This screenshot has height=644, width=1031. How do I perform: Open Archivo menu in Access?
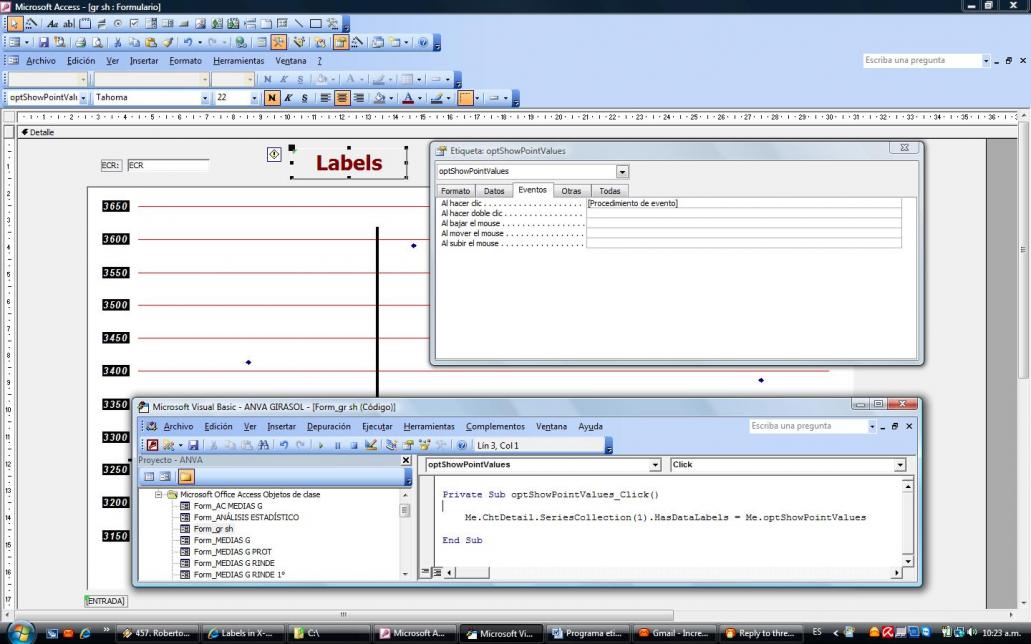(x=41, y=61)
